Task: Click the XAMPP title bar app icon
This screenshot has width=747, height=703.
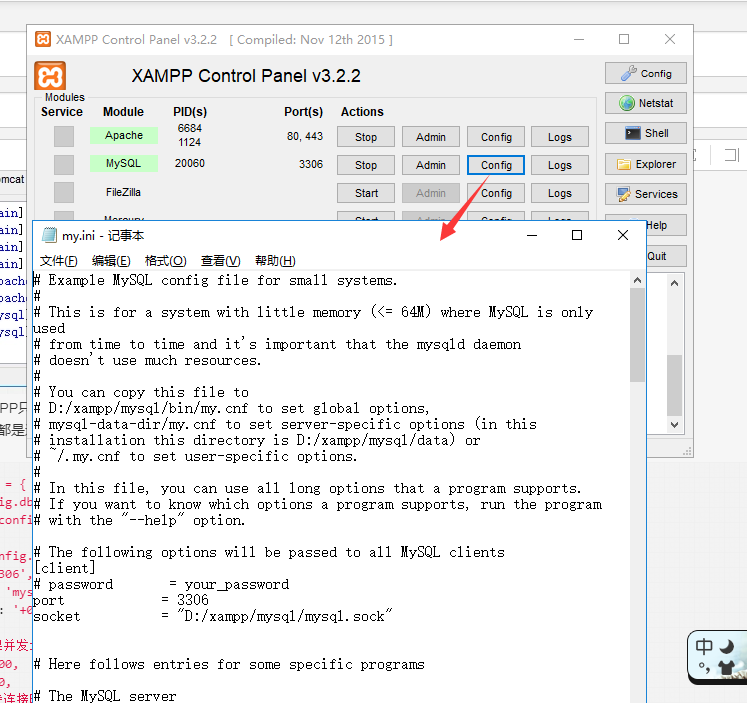Action: (x=43, y=39)
